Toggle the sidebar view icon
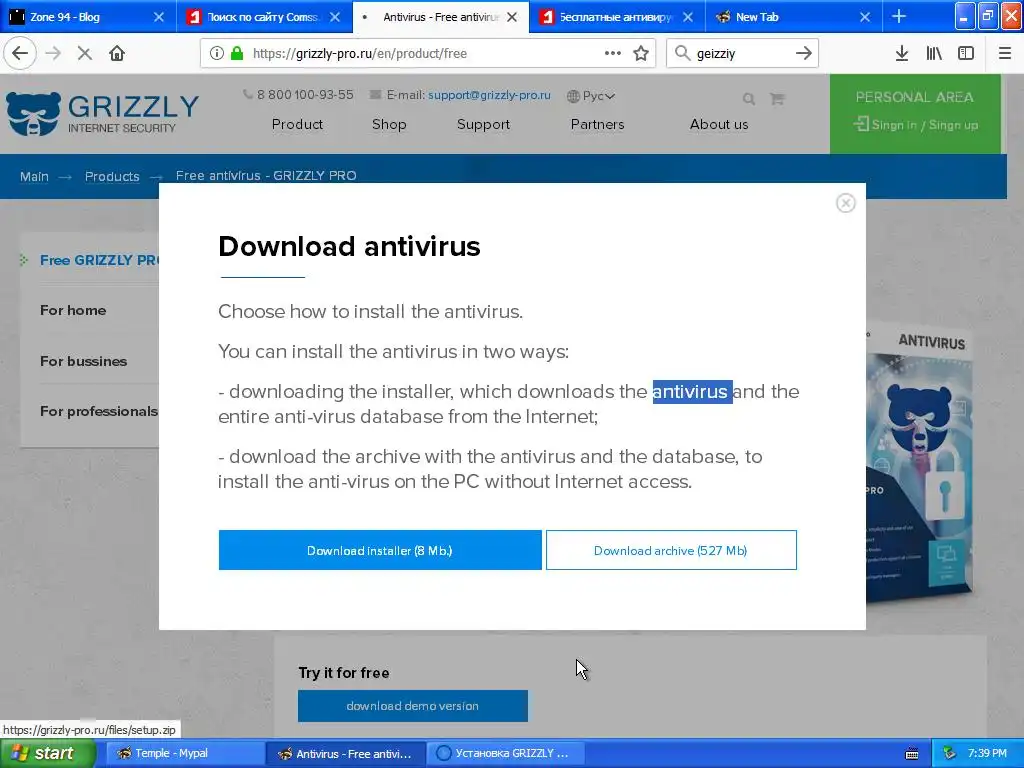This screenshot has width=1024, height=768. (x=966, y=53)
